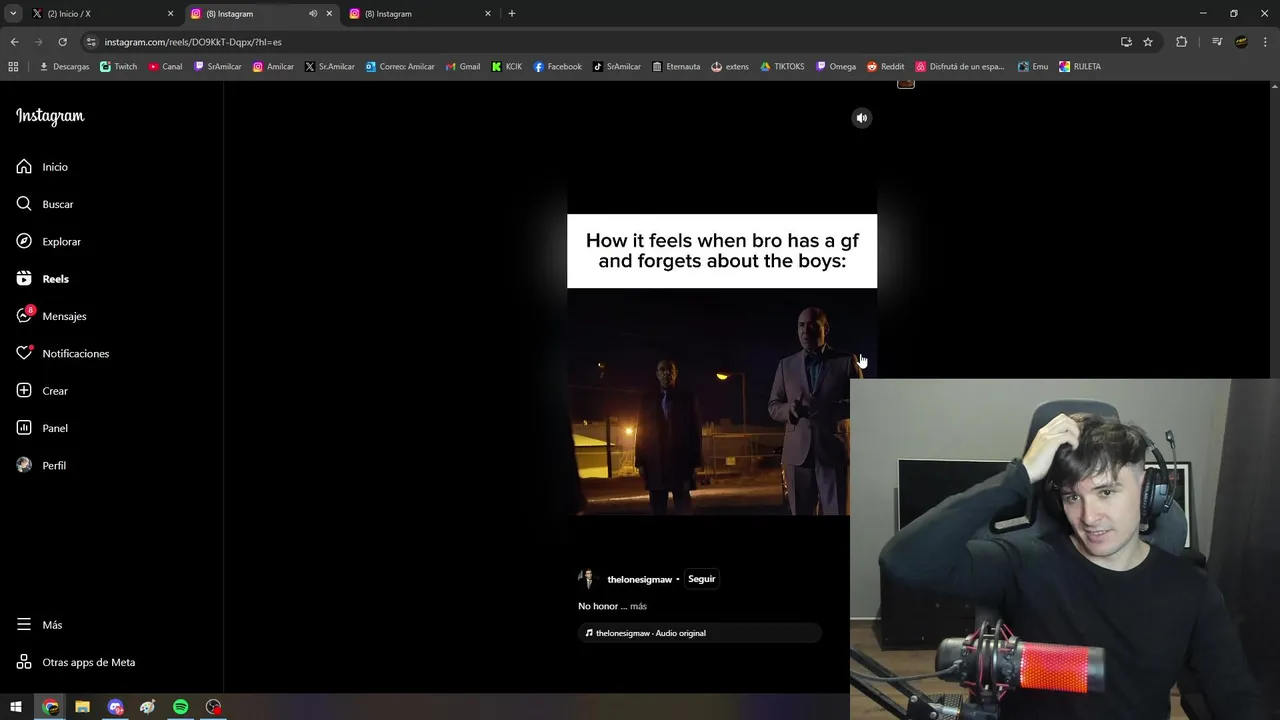Open Omega bookmark
The width and height of the screenshot is (1280, 720).
pyautogui.click(x=835, y=67)
